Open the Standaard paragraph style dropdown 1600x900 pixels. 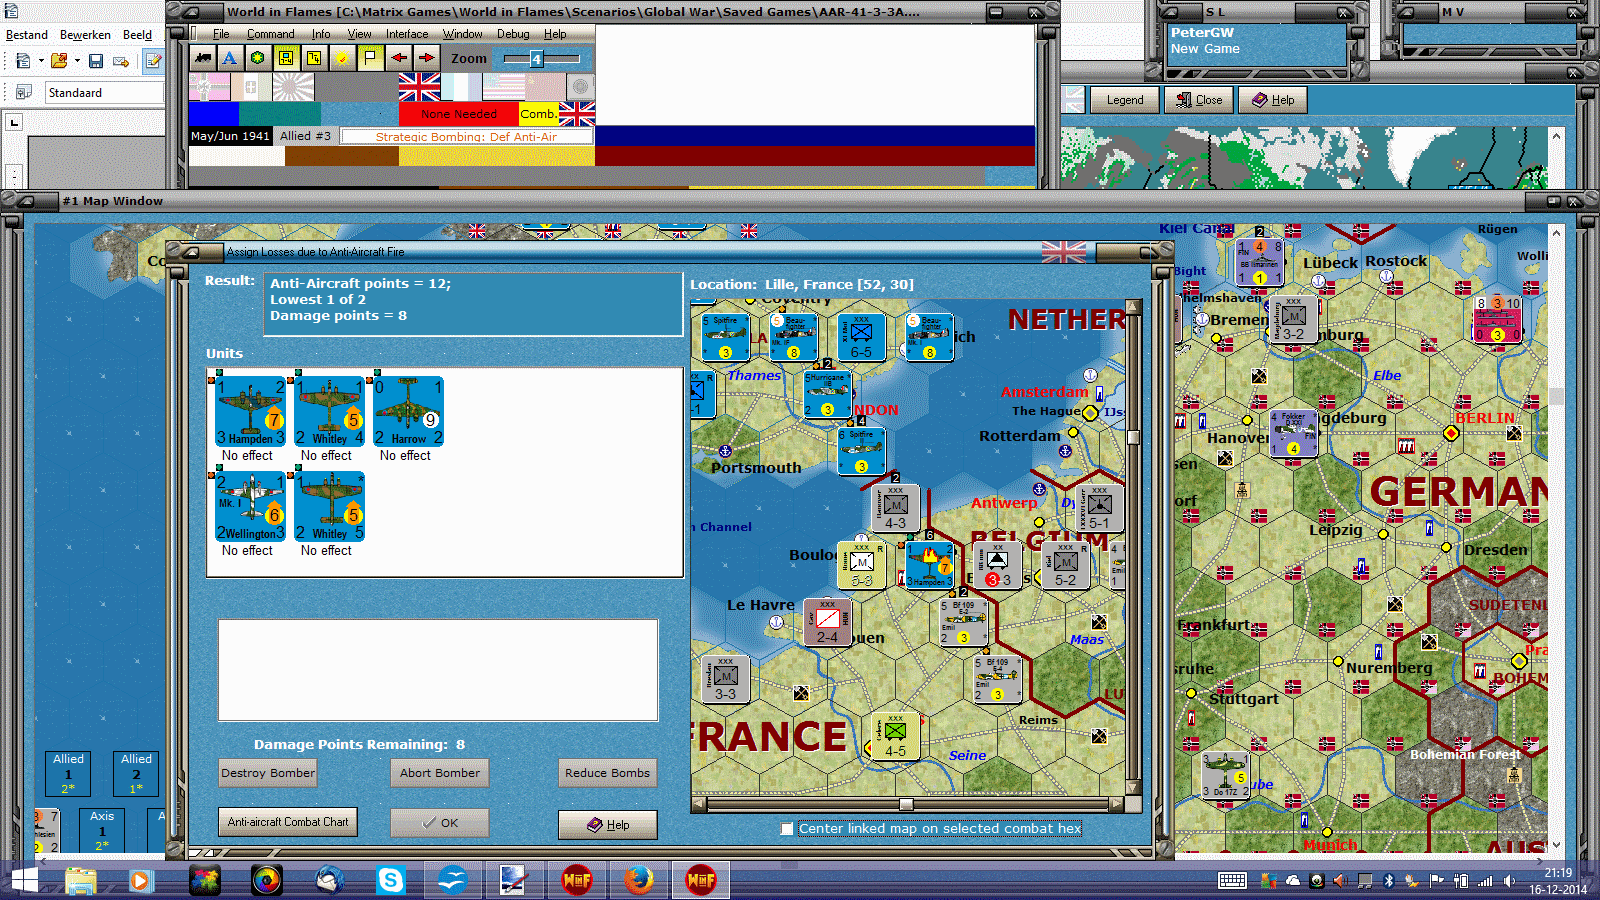click(x=104, y=93)
